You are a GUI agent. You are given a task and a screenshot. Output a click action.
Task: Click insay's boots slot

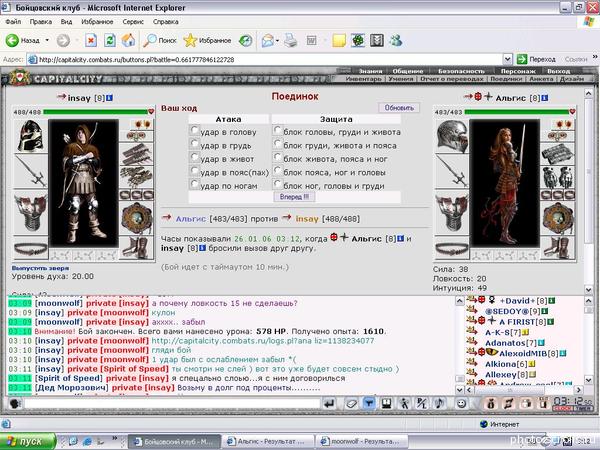click(137, 248)
